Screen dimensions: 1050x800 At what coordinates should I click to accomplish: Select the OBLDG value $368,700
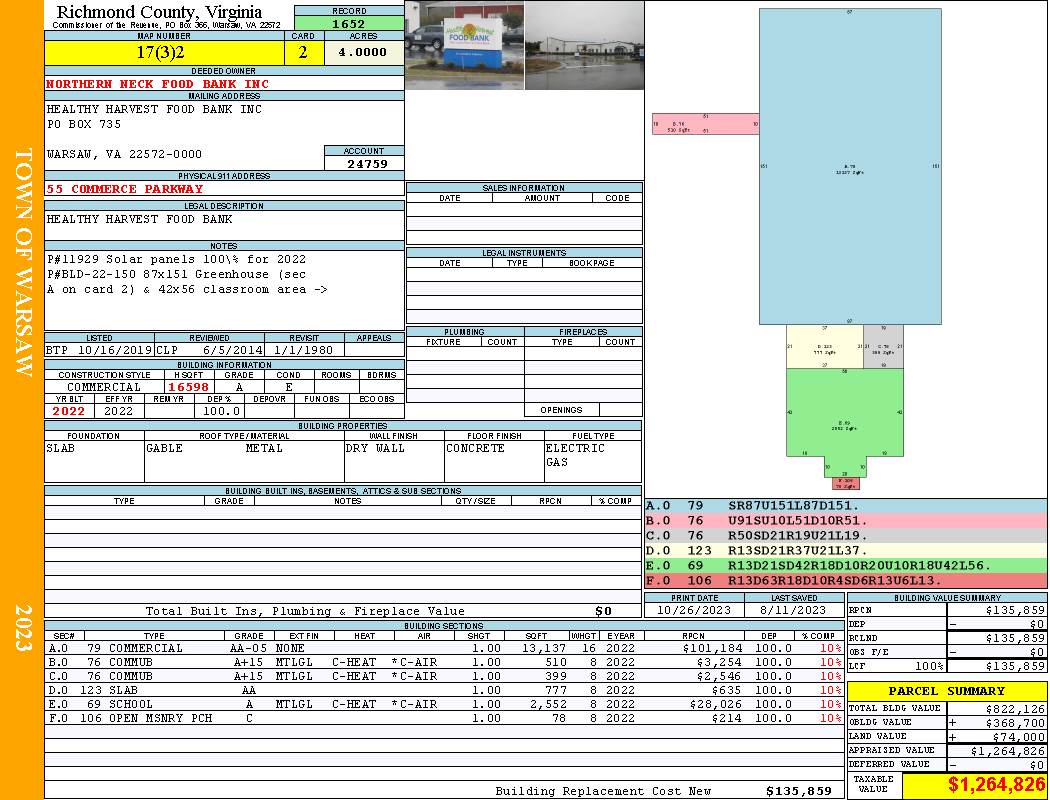tap(1015, 723)
